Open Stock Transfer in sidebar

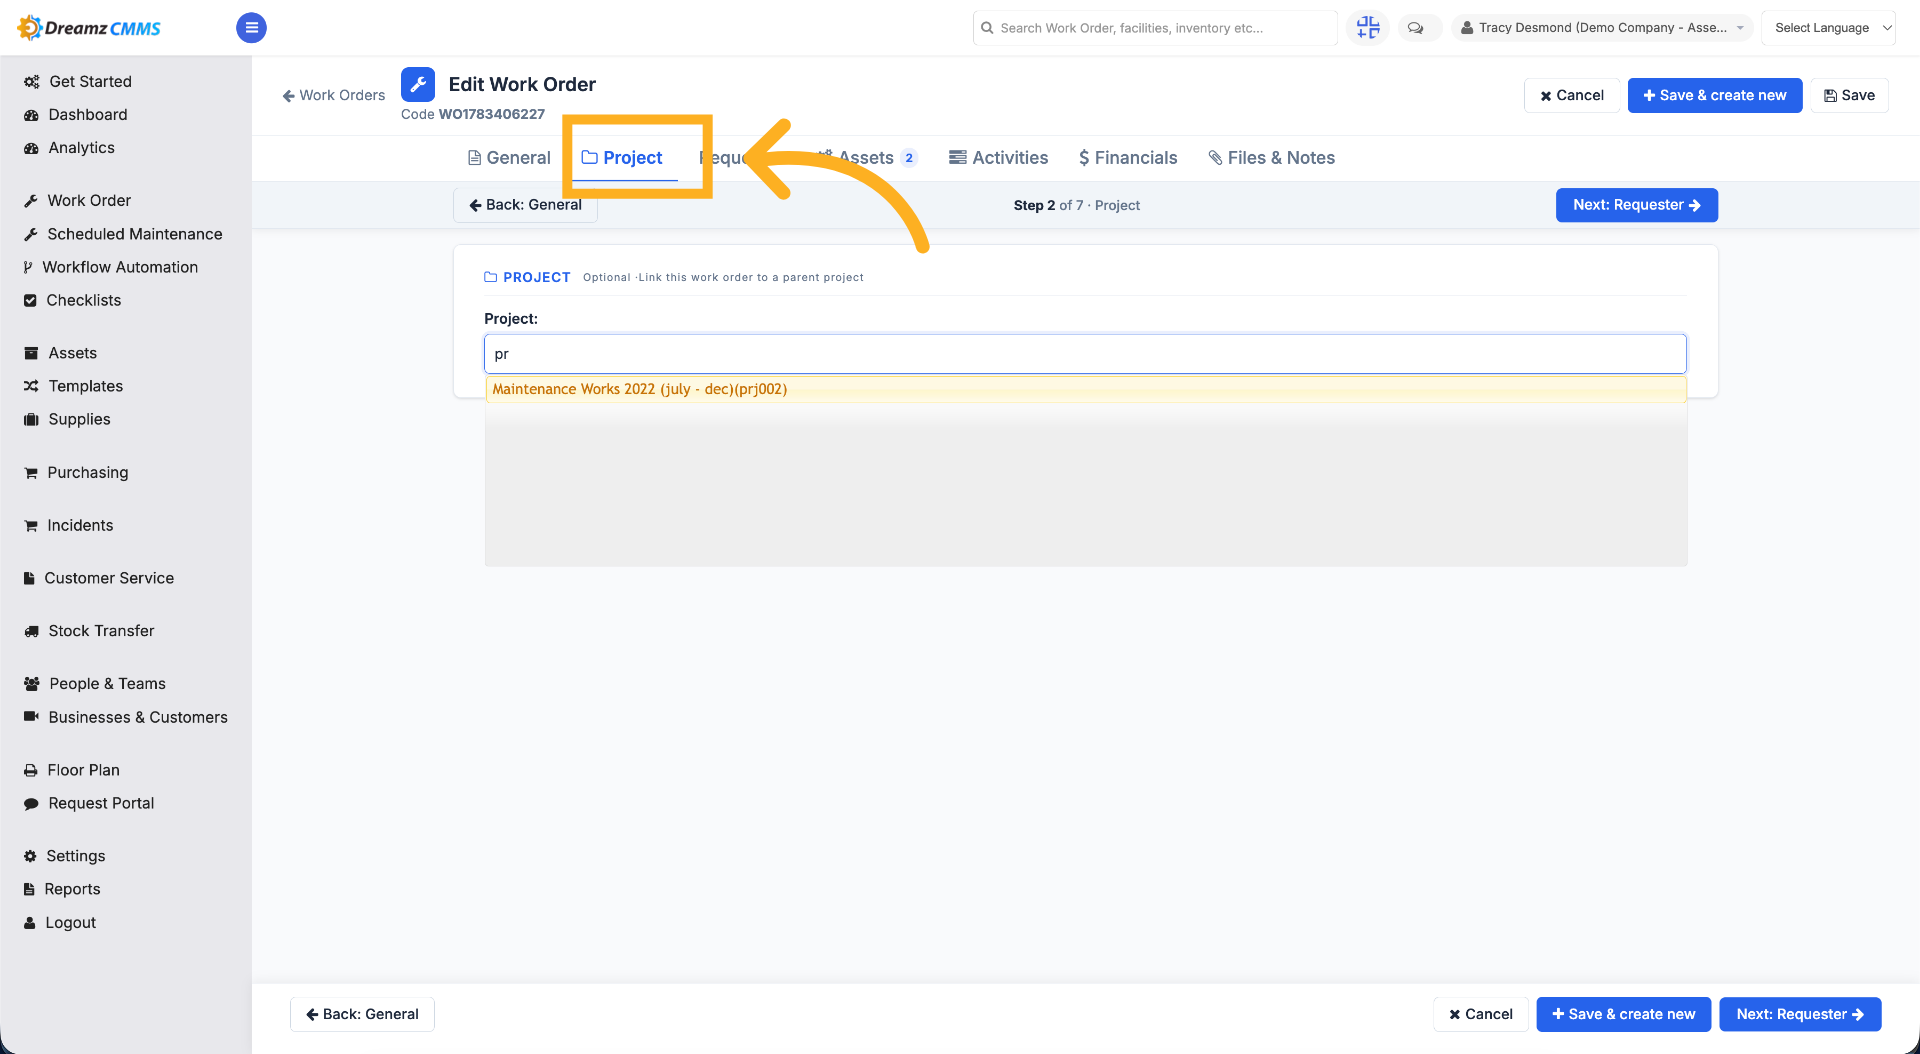coord(89,631)
